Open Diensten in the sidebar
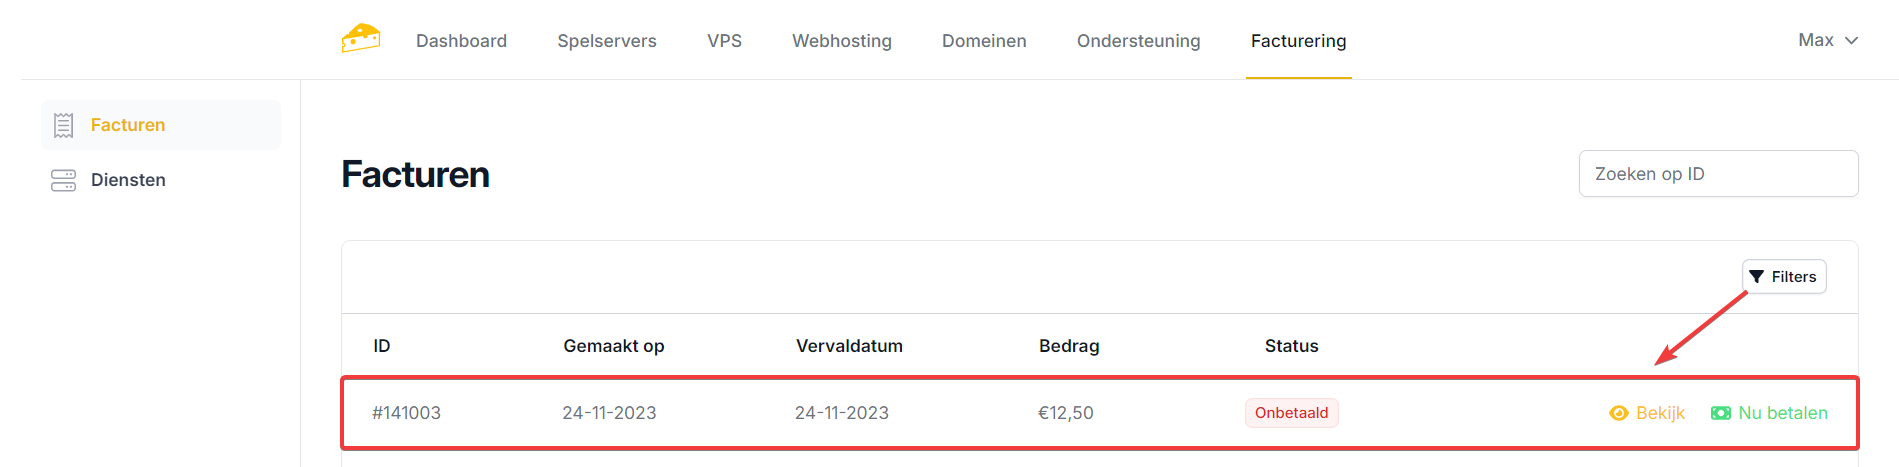Image resolution: width=1899 pixels, height=467 pixels. [128, 180]
